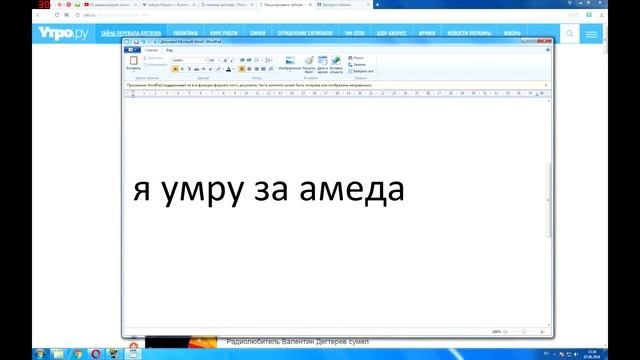Open Opera from the taskbar
The height and width of the screenshot is (360, 640).
pyautogui.click(x=96, y=354)
